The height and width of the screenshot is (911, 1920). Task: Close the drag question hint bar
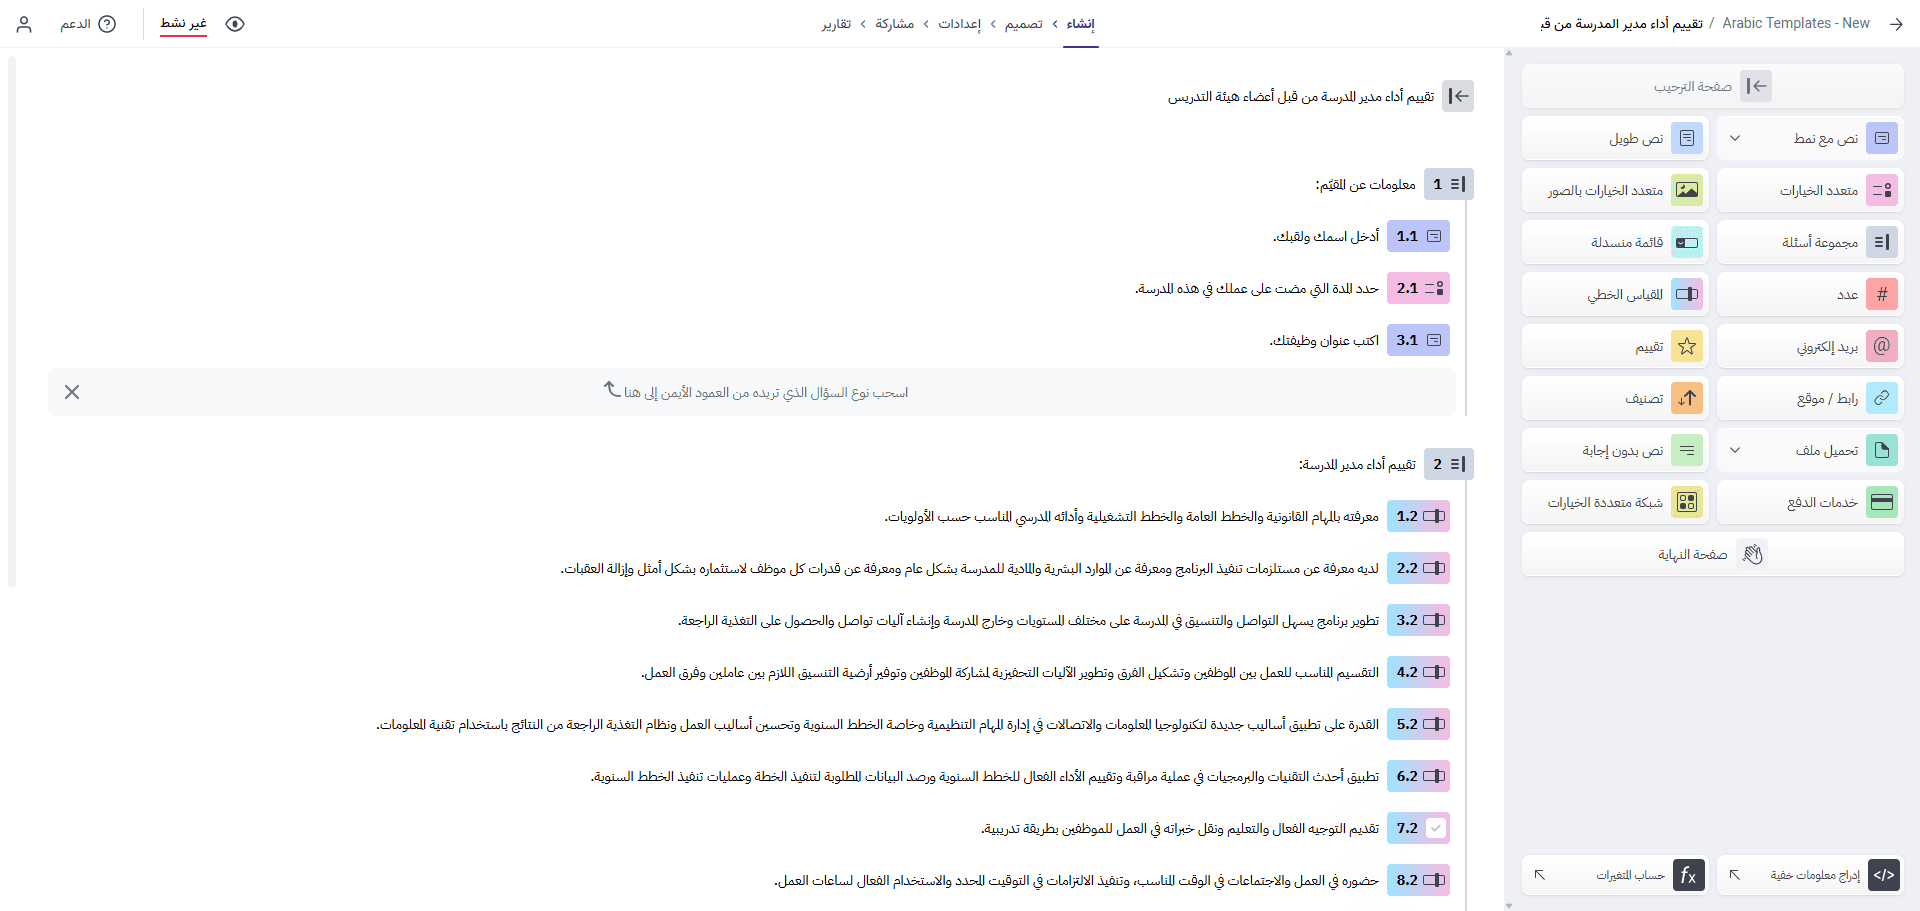[x=72, y=392]
